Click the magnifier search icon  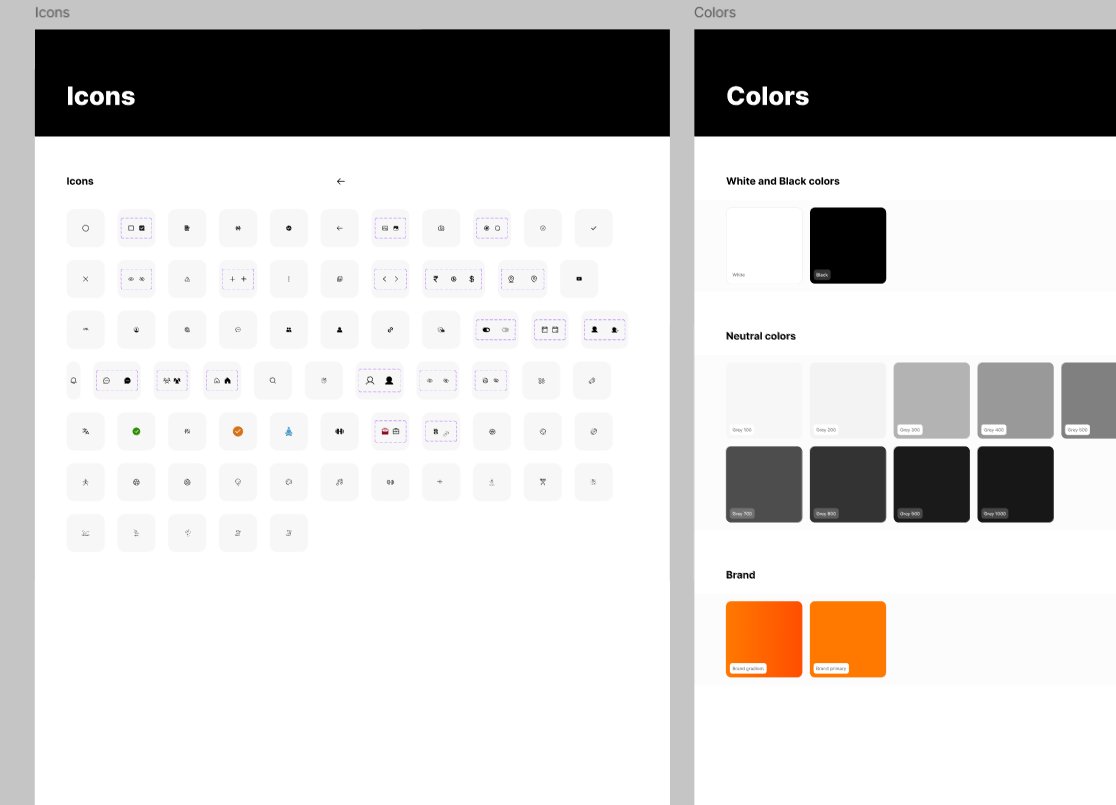[273, 381]
